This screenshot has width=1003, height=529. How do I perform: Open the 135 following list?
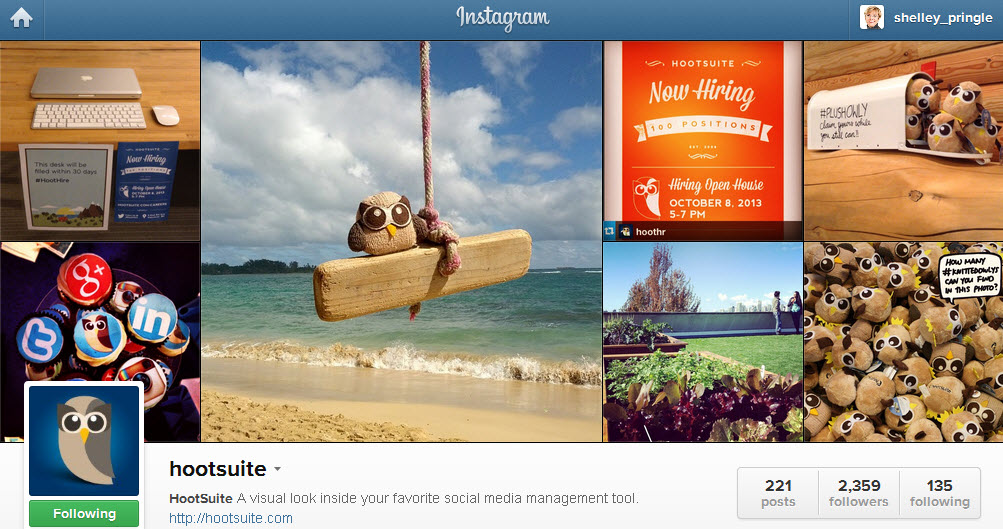(940, 493)
